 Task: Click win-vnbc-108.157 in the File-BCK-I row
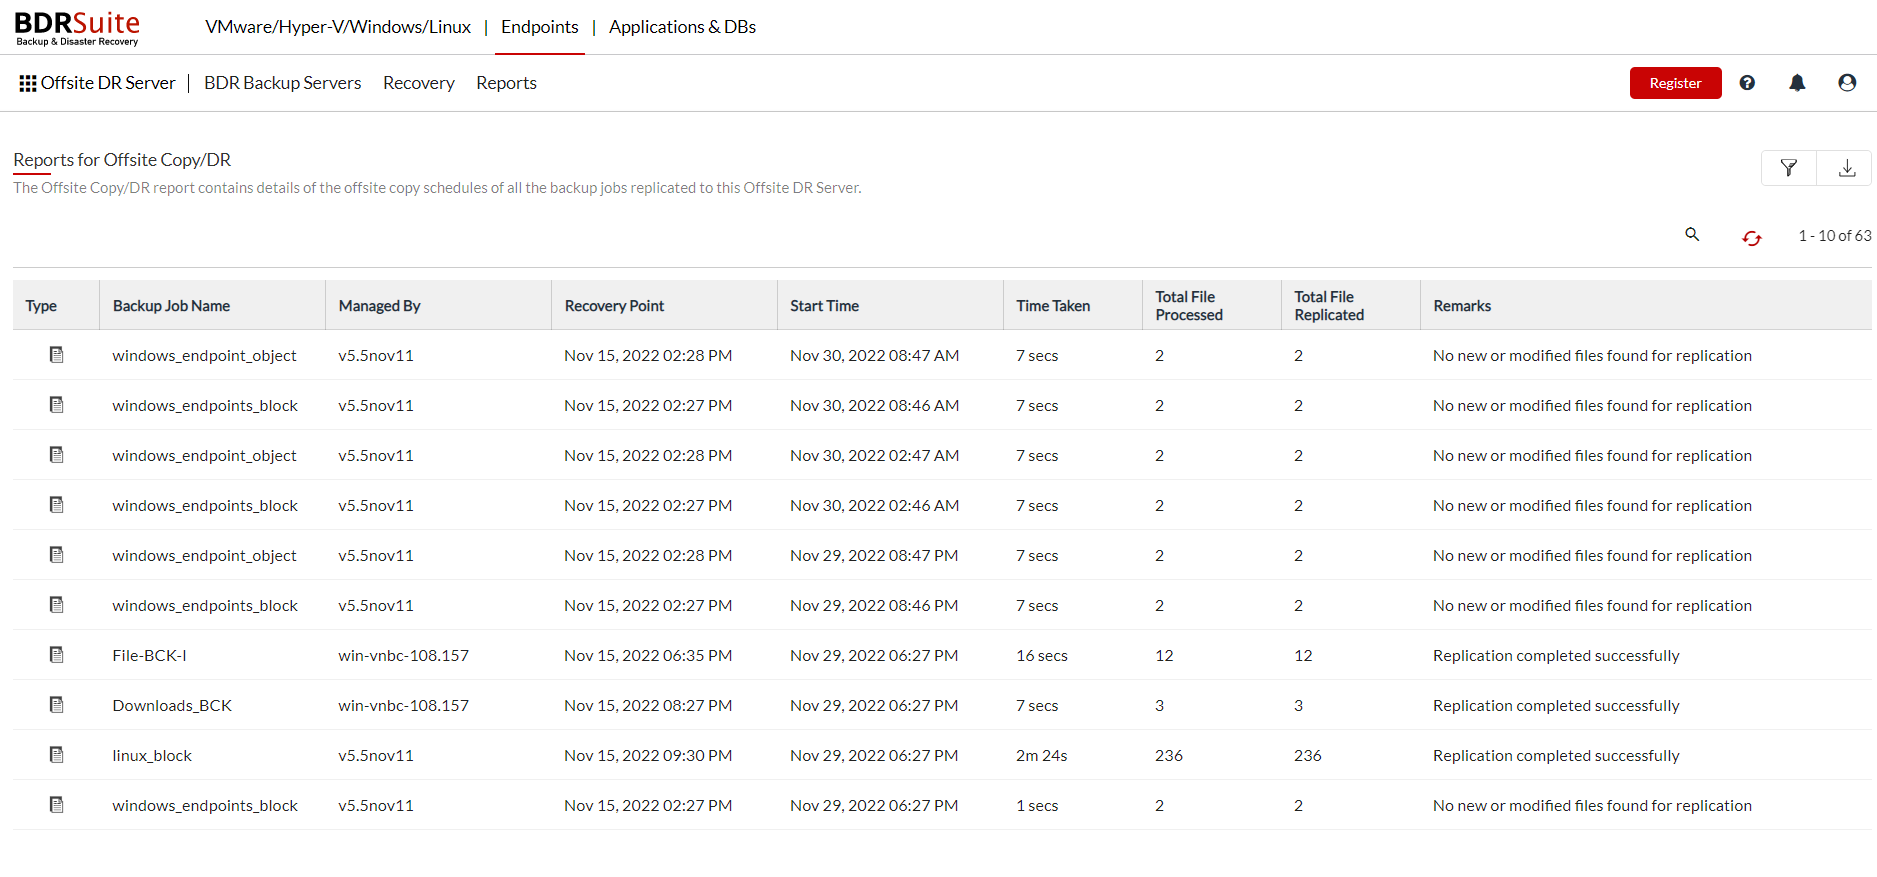[403, 655]
